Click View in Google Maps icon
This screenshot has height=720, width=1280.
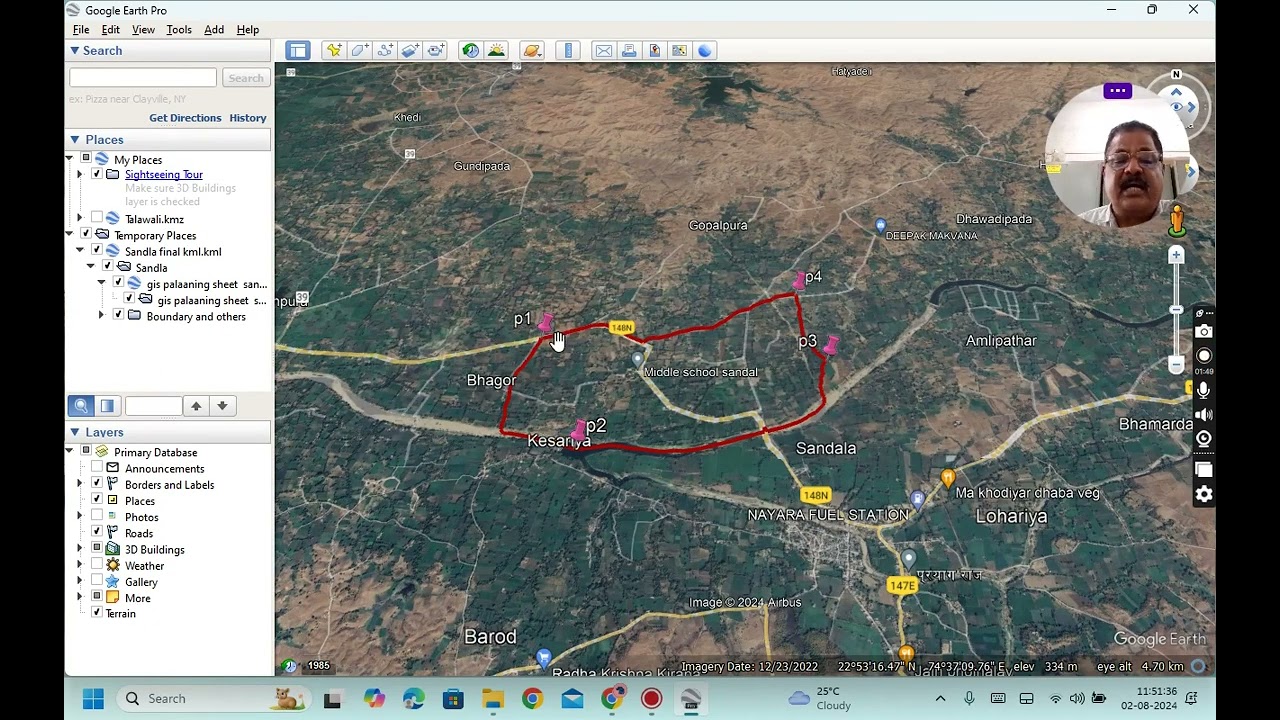click(679, 50)
